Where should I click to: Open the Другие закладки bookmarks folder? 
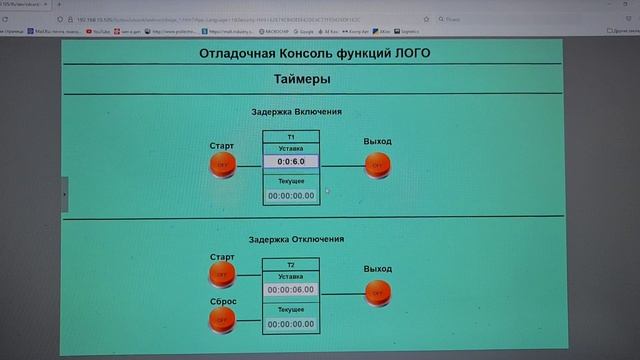pyautogui.click(x=623, y=31)
